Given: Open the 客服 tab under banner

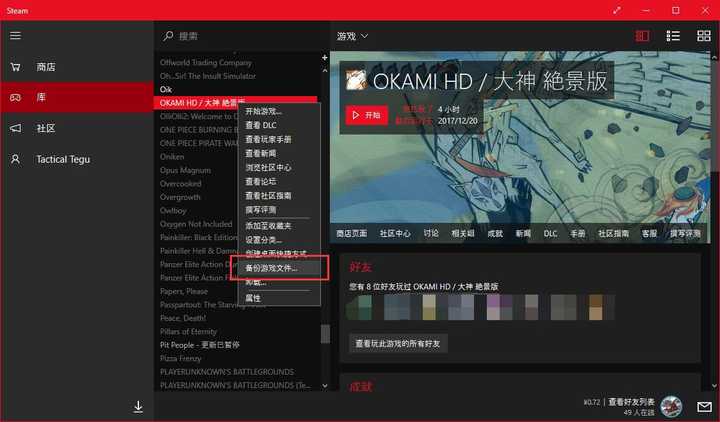Looking at the screenshot, I should pyautogui.click(x=649, y=234).
